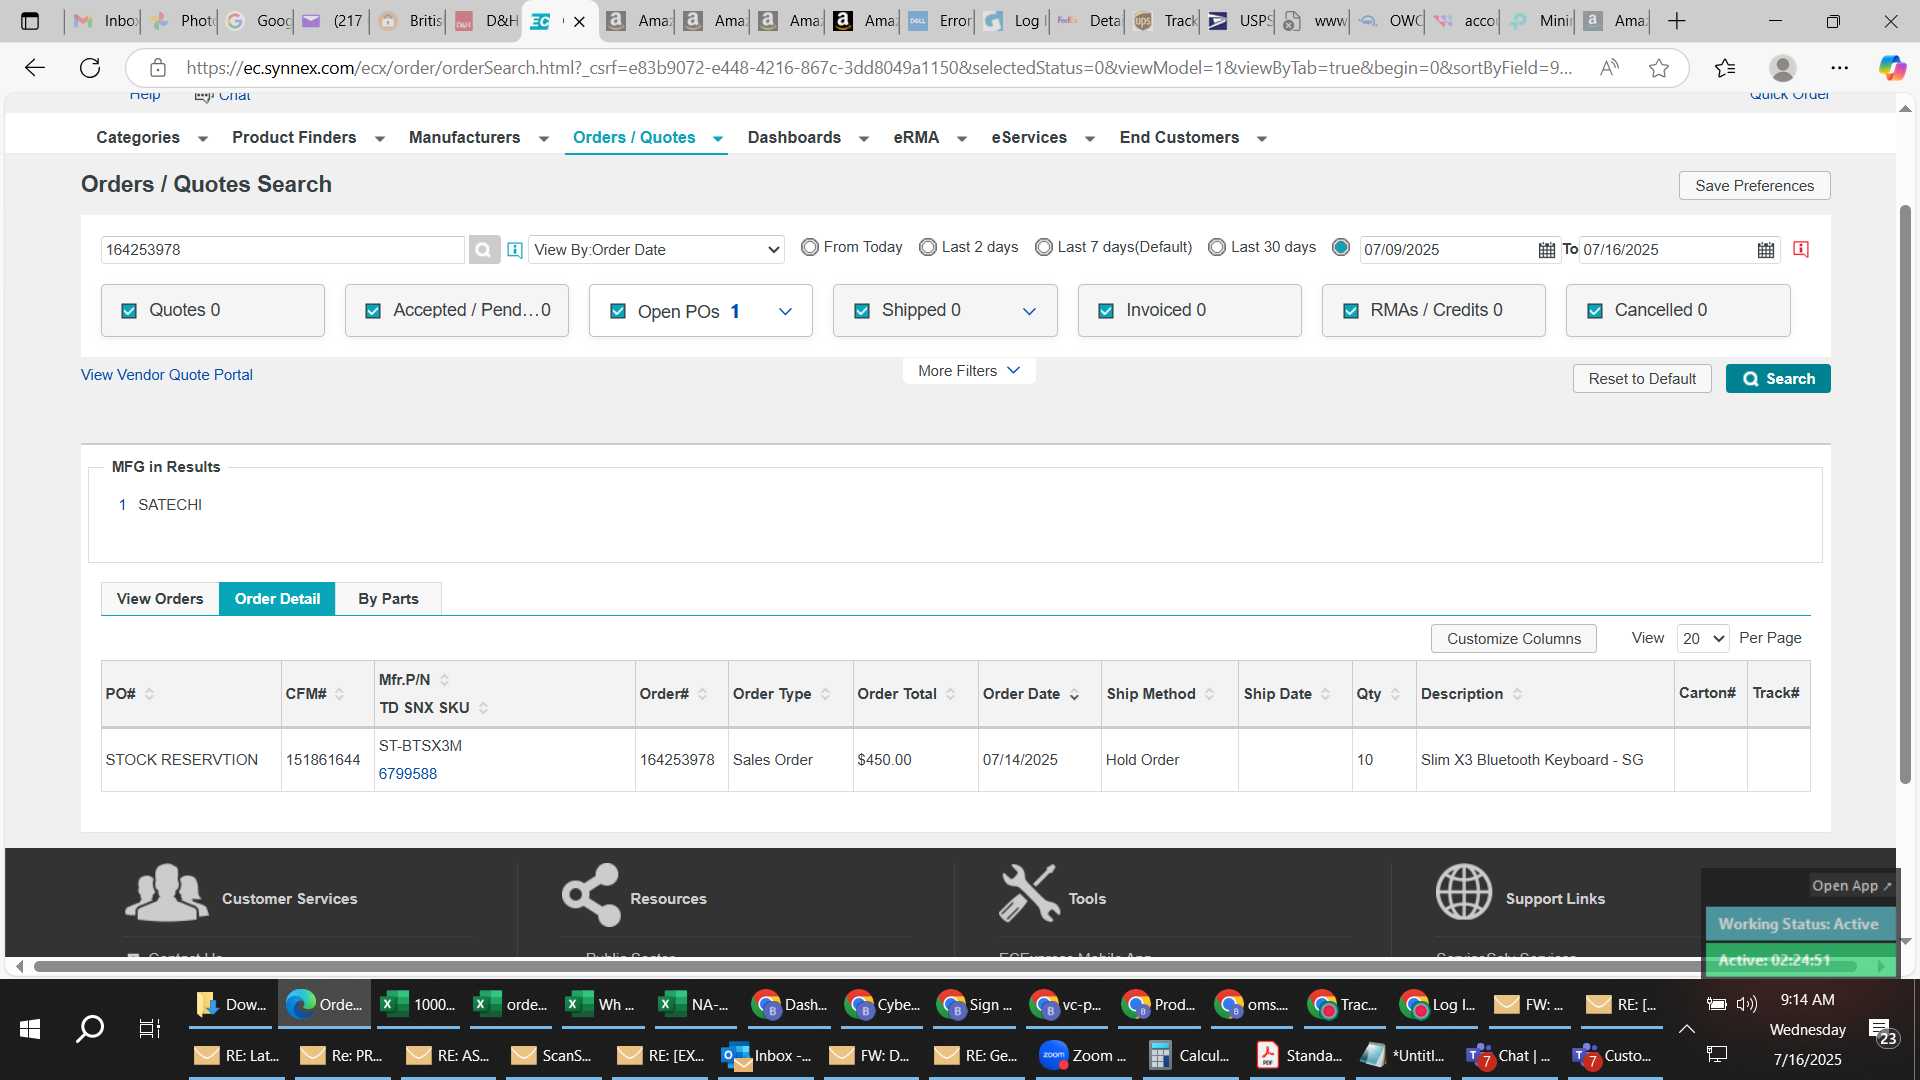Sort by Order# column arrows
The width and height of the screenshot is (1920, 1080).
(x=702, y=694)
